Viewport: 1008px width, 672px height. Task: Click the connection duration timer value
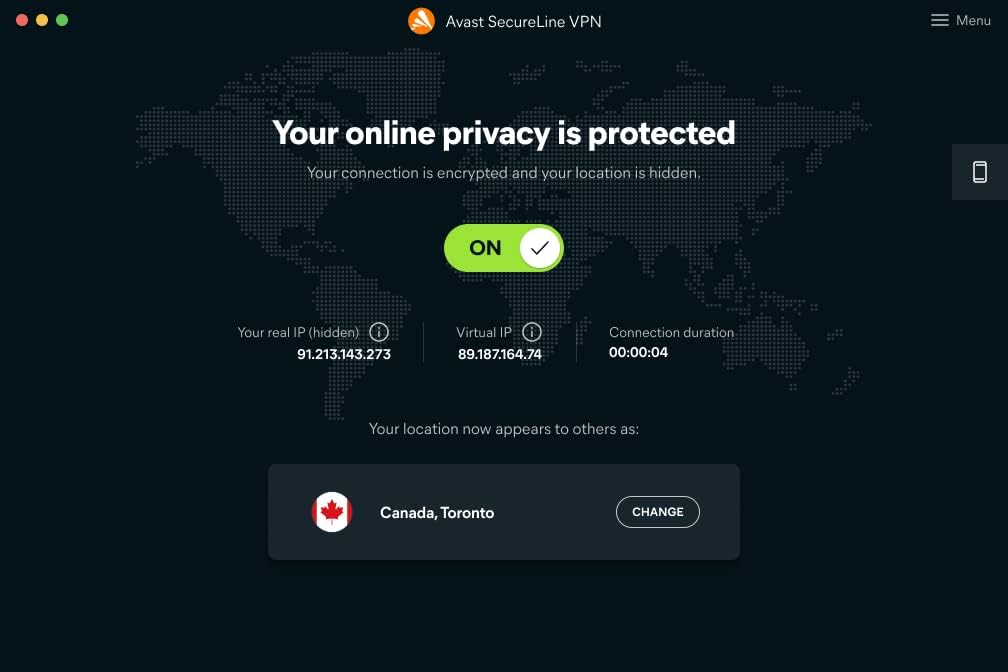[638, 352]
